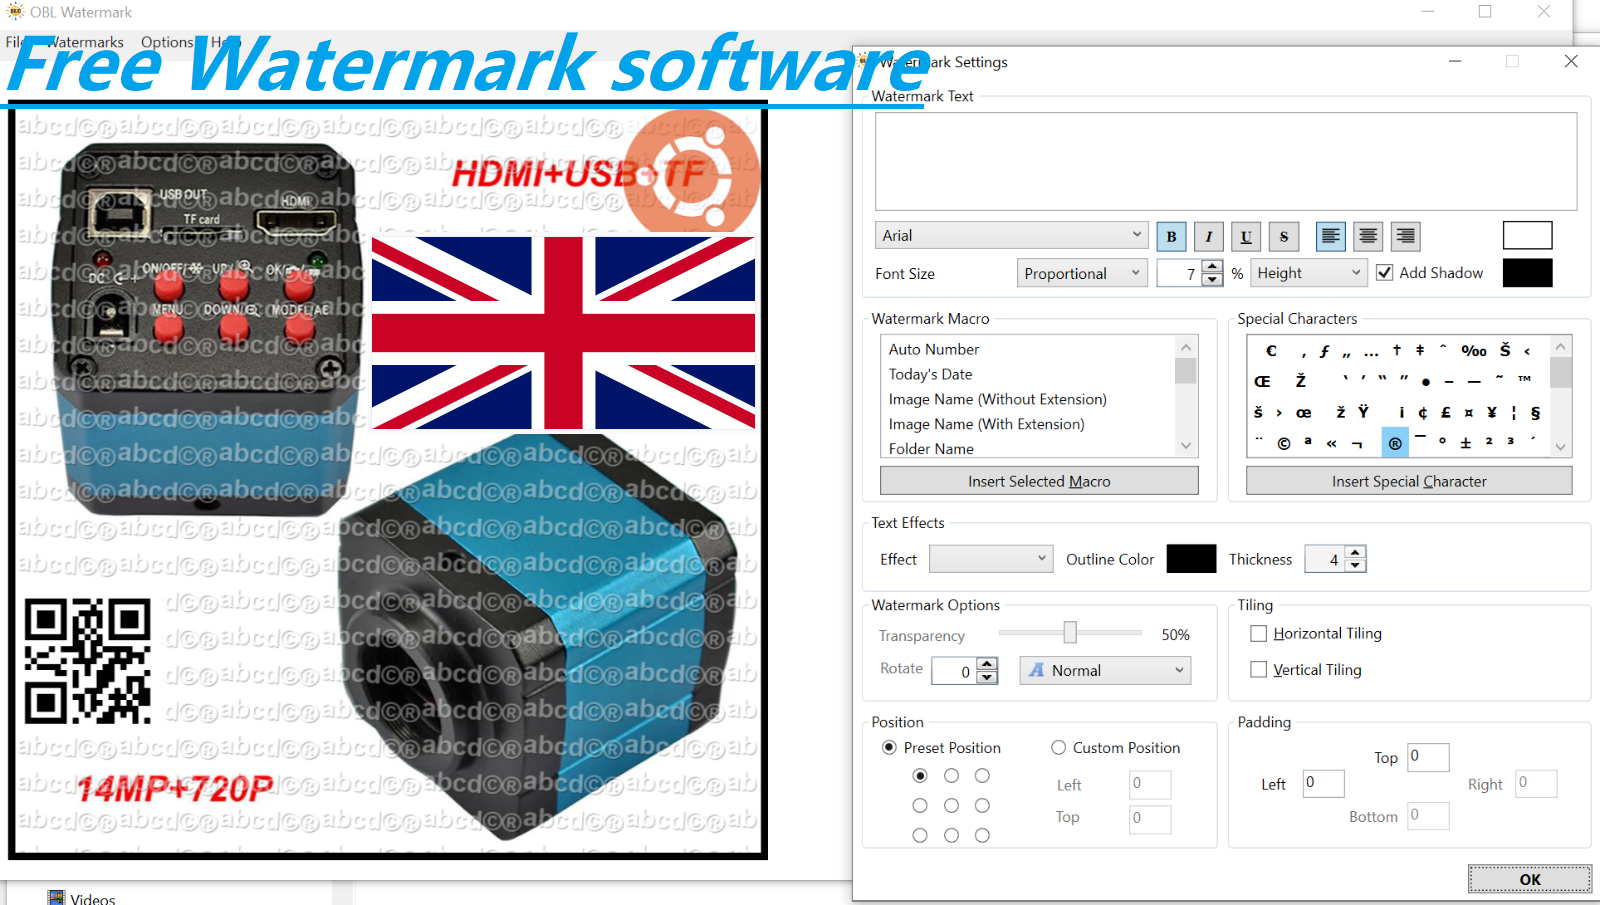The width and height of the screenshot is (1600, 905).
Task: Select the registered ® special character
Action: click(x=1395, y=443)
